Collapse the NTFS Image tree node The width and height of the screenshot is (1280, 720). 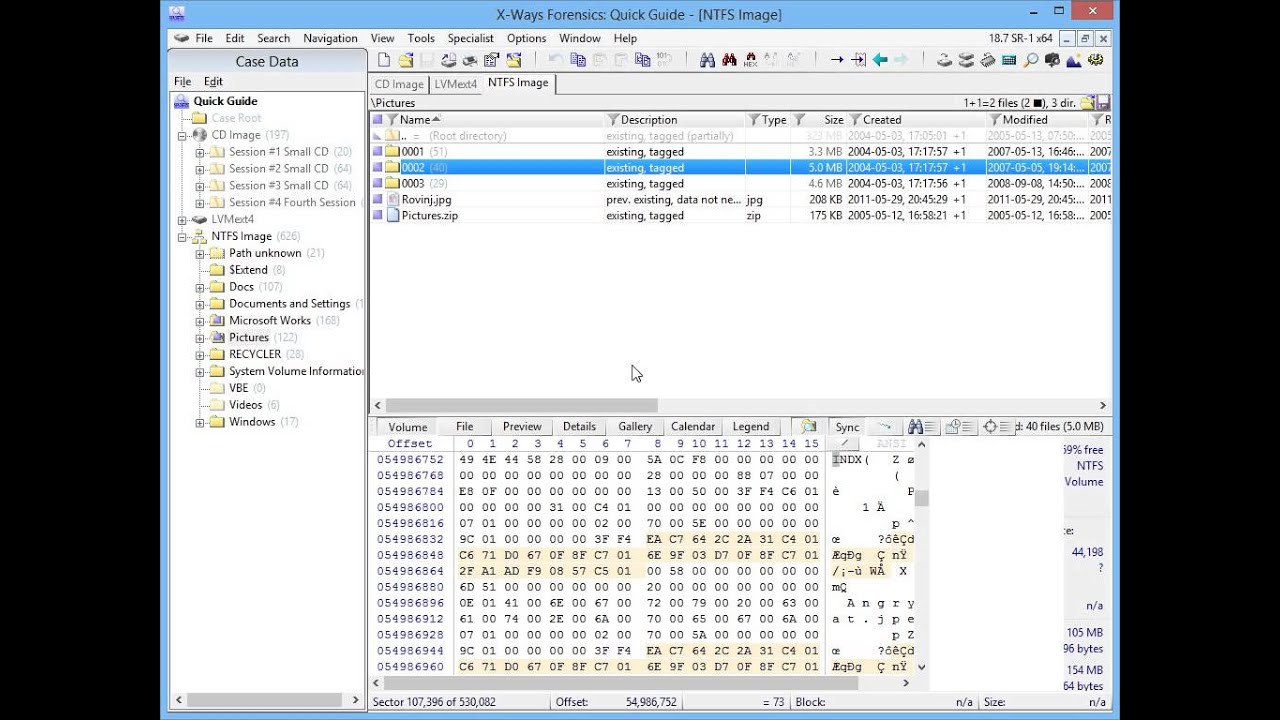[x=183, y=237]
